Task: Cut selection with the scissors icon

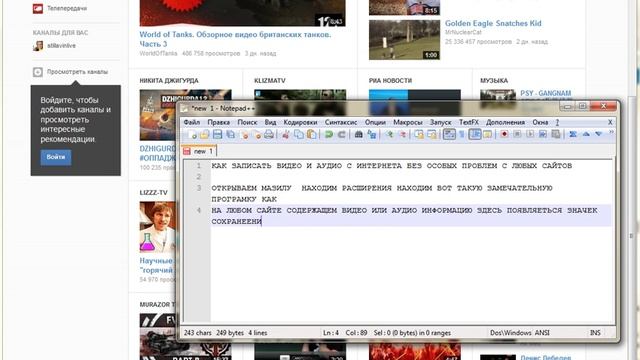Action: [286, 134]
